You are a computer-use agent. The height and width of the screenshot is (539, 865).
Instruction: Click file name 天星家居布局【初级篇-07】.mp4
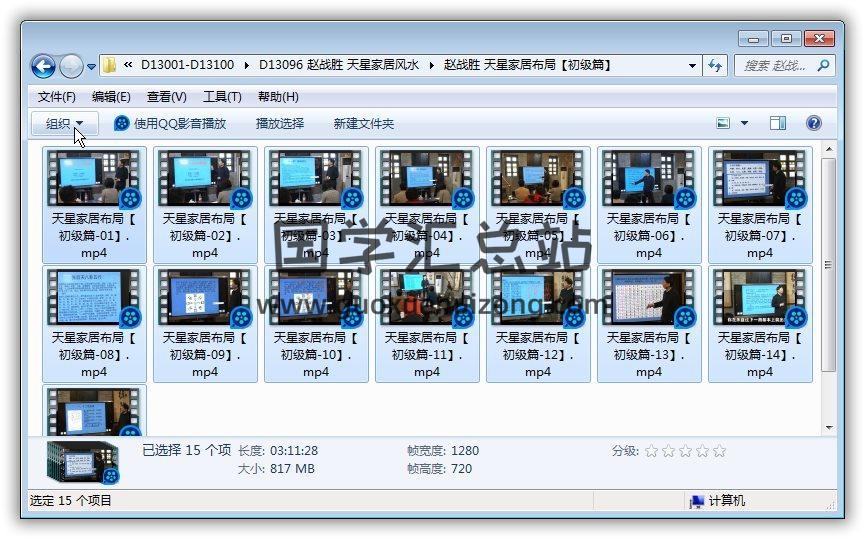point(760,236)
